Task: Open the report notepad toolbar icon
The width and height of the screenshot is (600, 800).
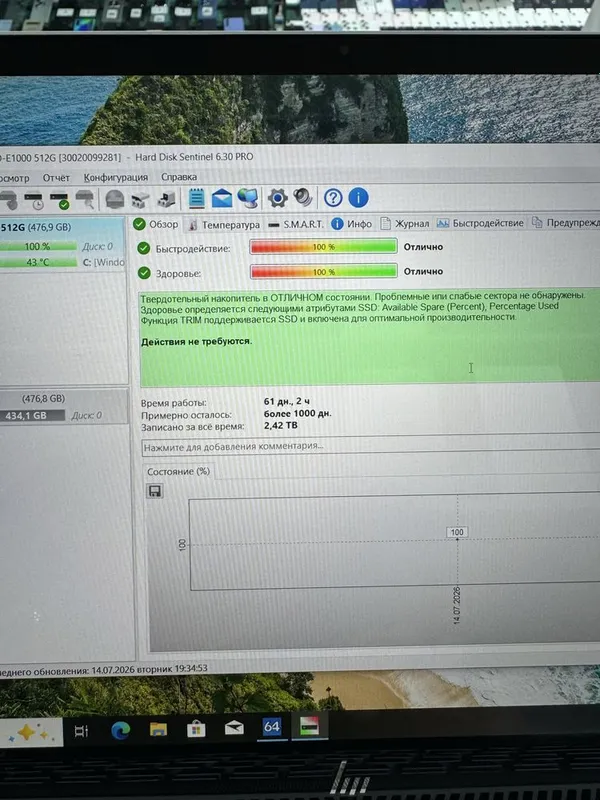Action: (196, 198)
